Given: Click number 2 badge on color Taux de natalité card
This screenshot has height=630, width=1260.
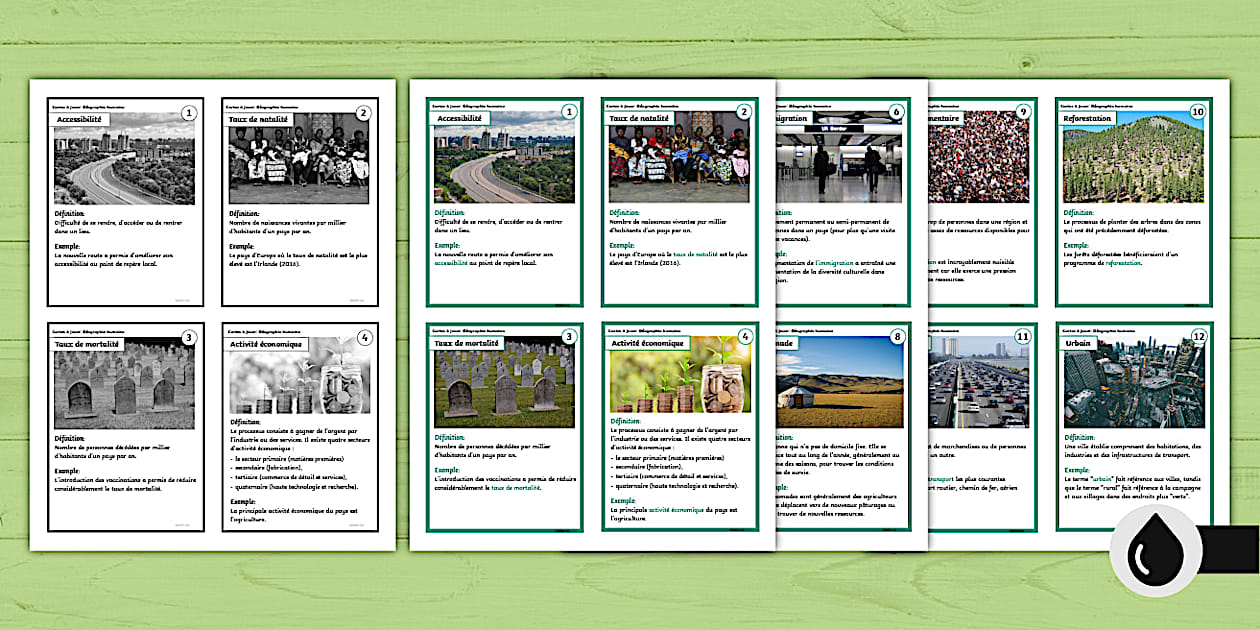Looking at the screenshot, I should click(743, 113).
